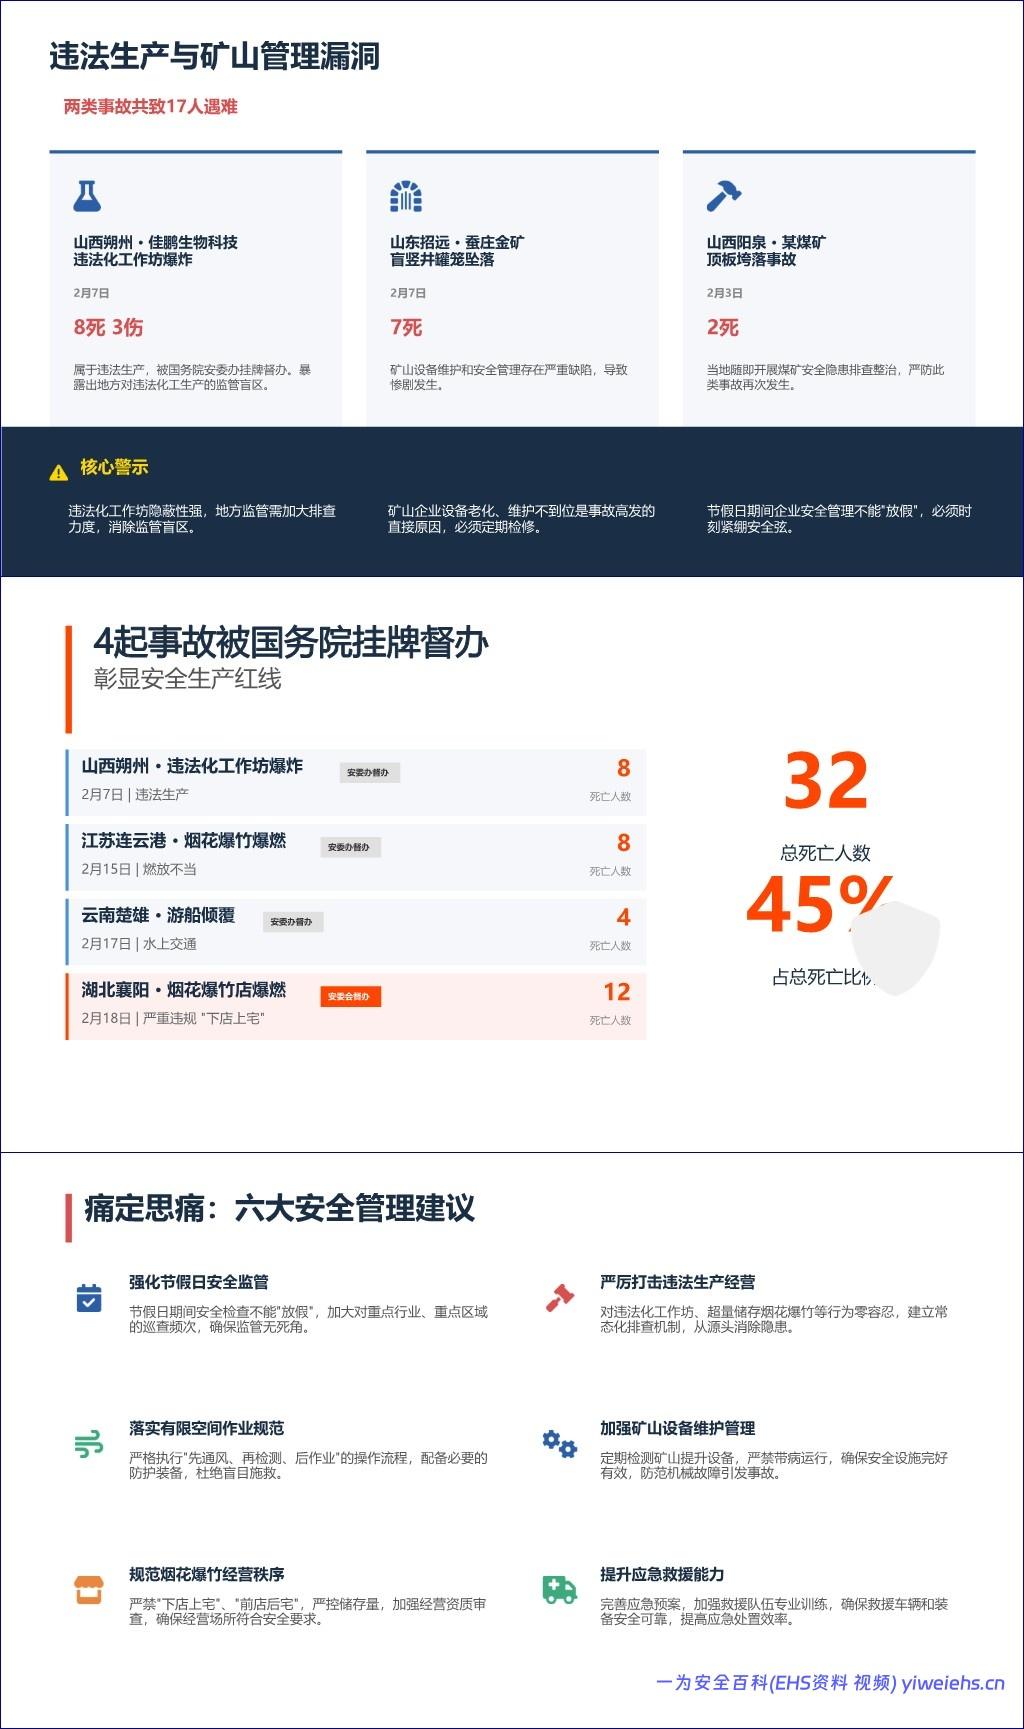The width and height of the screenshot is (1024, 1729).
Task: Select the 湖北襄阳·烟花爆竹店爆燃 row title
Action: (x=184, y=990)
